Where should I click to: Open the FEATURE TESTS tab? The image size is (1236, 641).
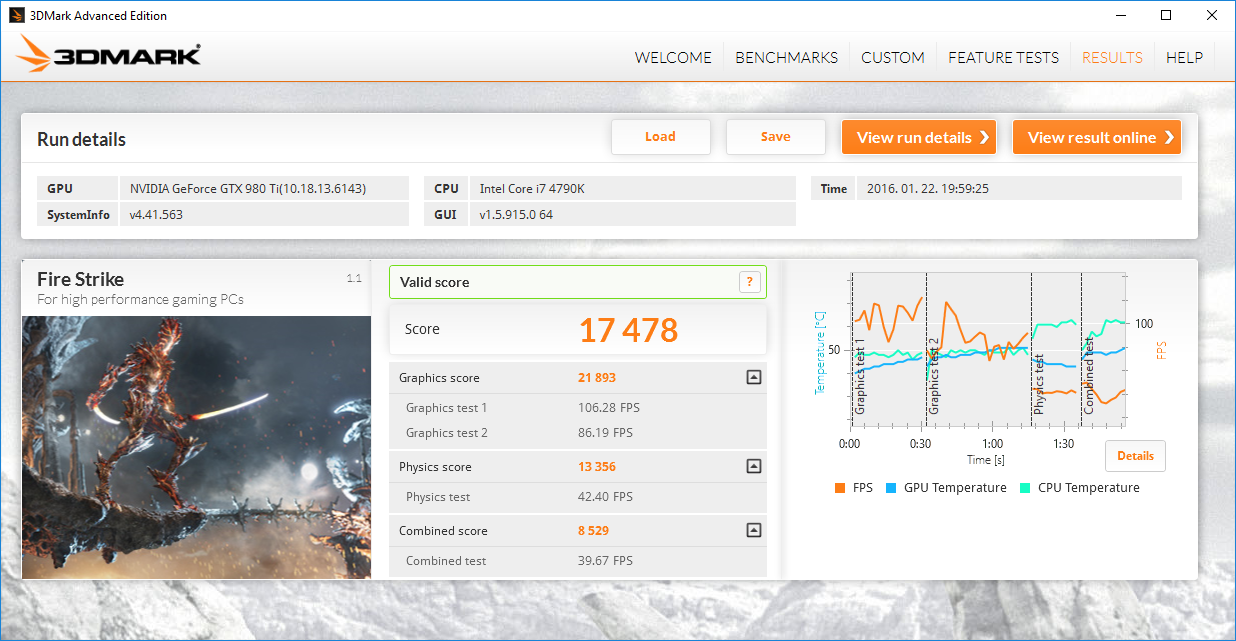pyautogui.click(x=1003, y=57)
